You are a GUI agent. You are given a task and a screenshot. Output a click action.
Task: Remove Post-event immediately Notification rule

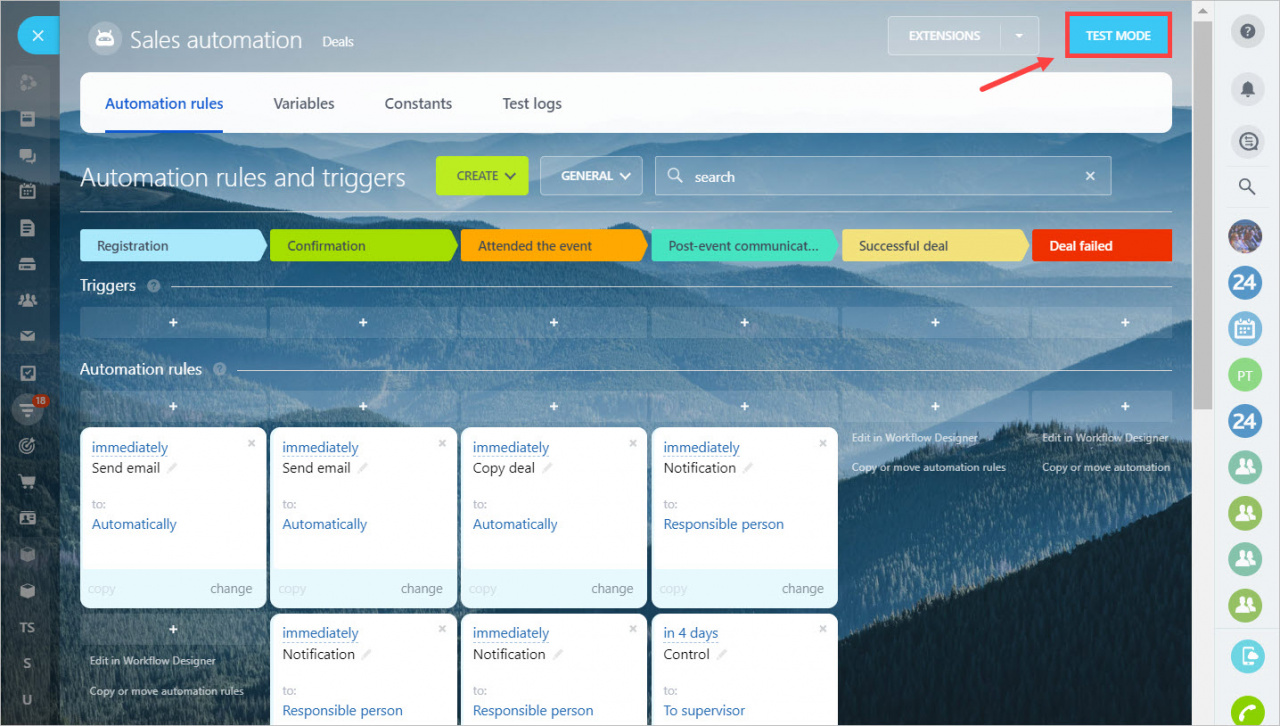tap(823, 443)
